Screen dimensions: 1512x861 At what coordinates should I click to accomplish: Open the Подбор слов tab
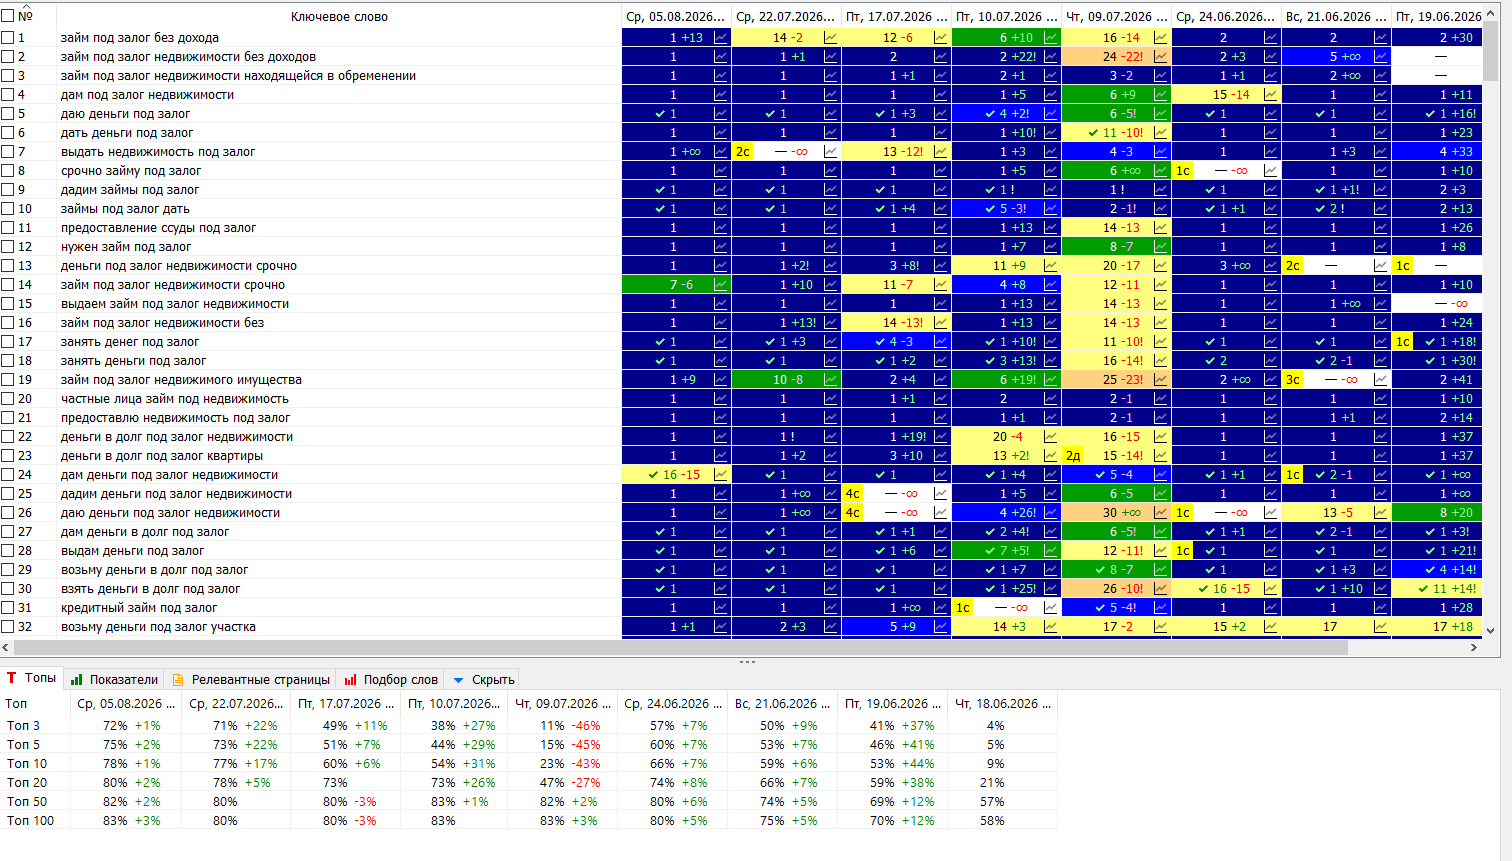[391, 679]
